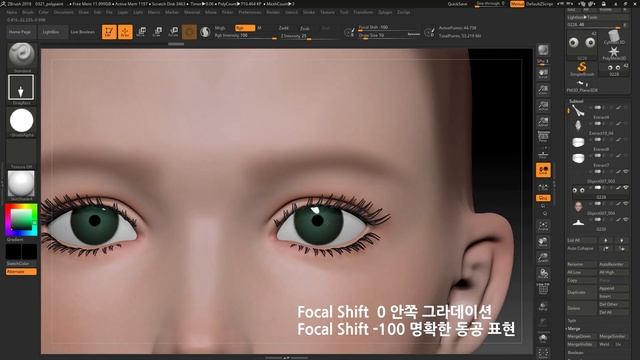
Task: Open the Texture menu
Action: [327, 12]
